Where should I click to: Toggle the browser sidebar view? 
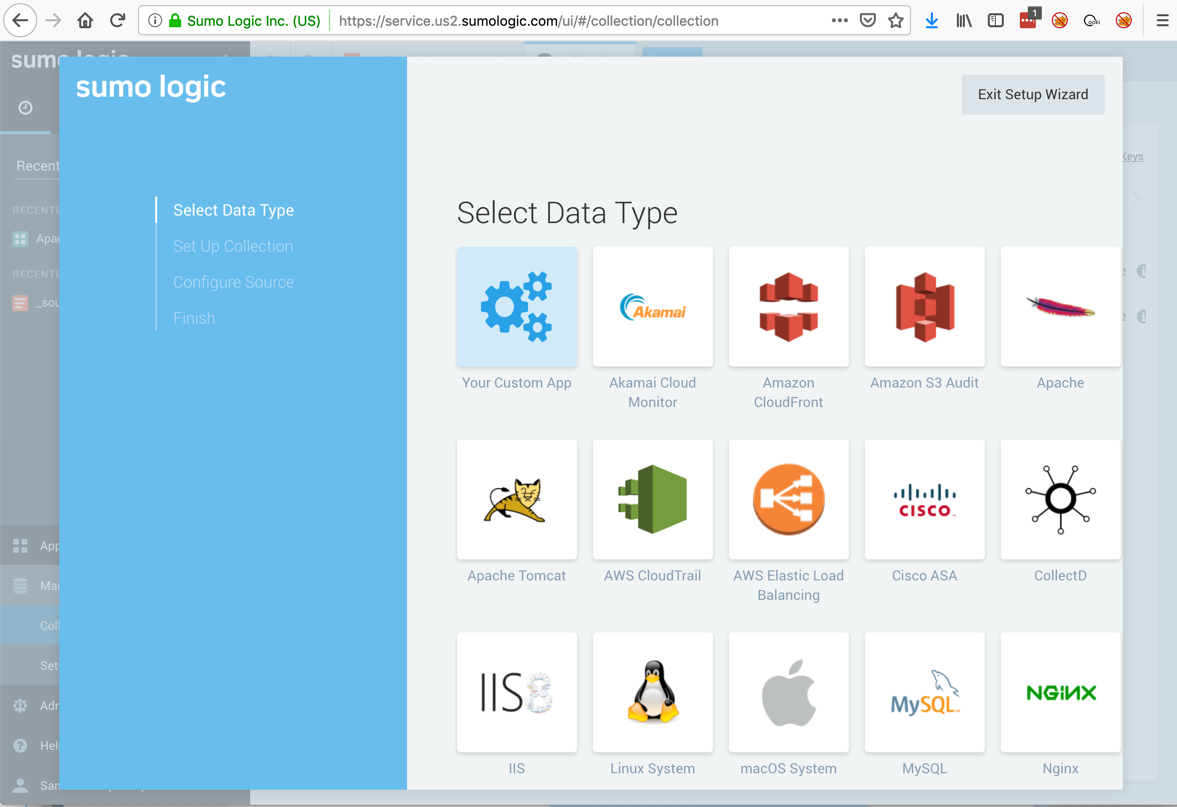click(x=995, y=20)
